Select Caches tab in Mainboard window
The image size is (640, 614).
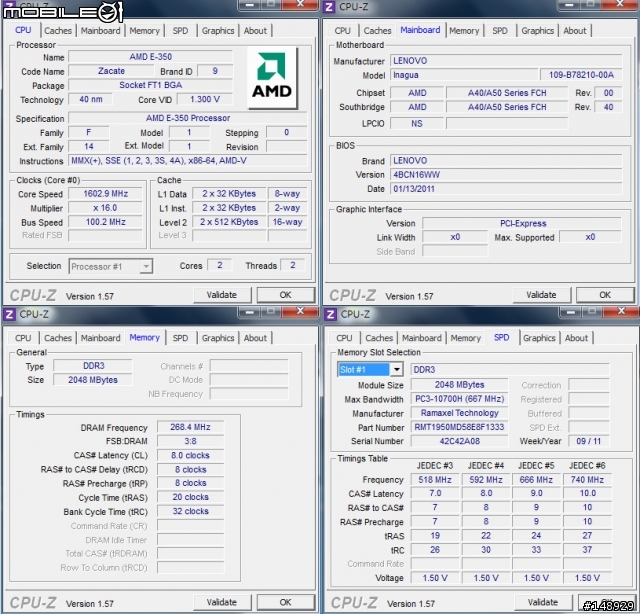click(x=378, y=31)
